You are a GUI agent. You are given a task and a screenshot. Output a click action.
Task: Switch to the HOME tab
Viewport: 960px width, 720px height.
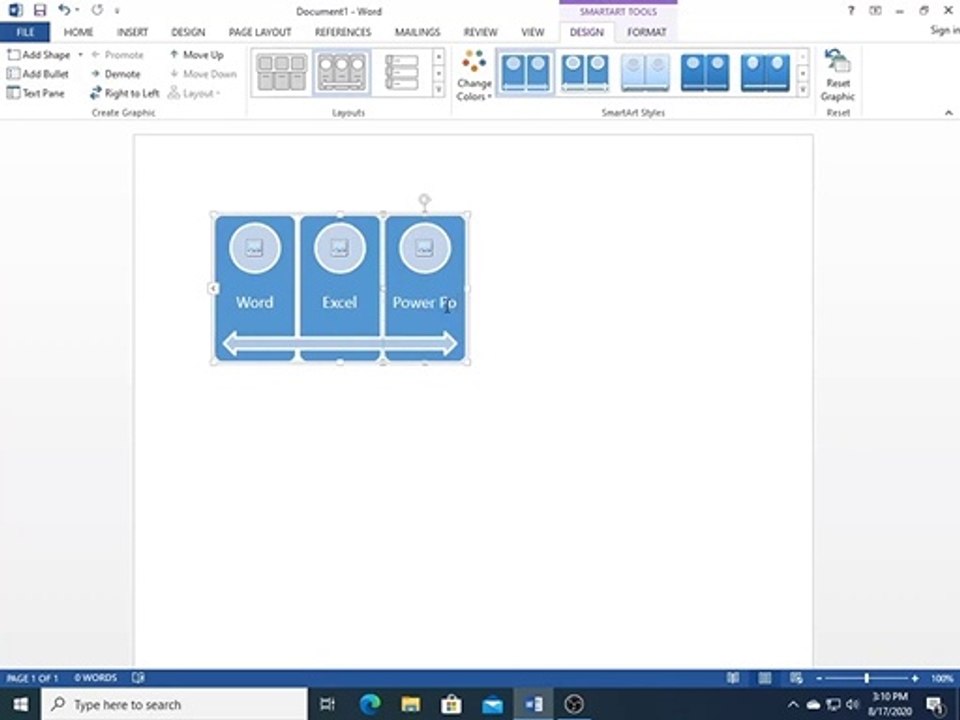pyautogui.click(x=78, y=32)
